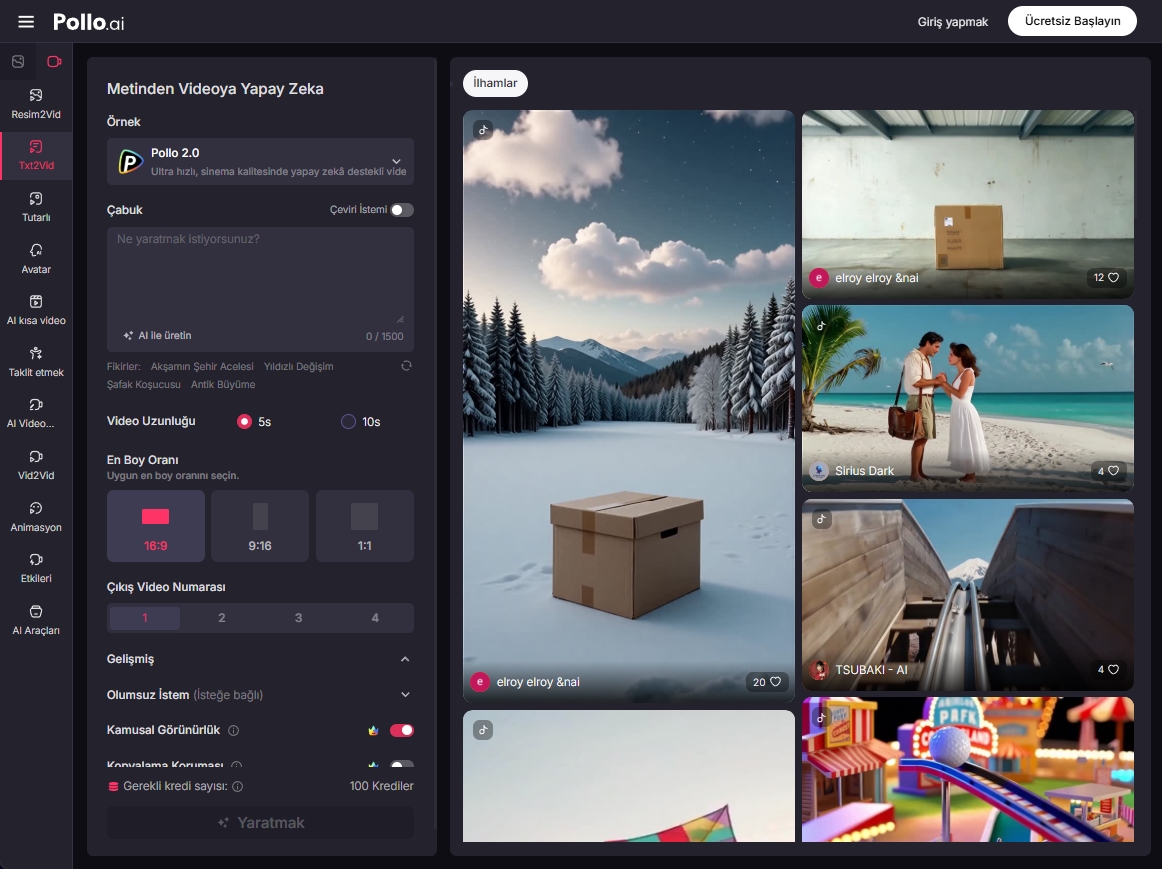The image size is (1162, 869).
Task: Expand the Olumsuz İstem section
Action: tap(405, 695)
